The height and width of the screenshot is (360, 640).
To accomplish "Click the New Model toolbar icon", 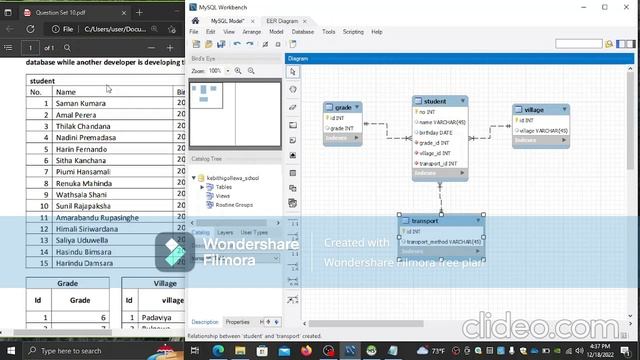I will [196, 44].
